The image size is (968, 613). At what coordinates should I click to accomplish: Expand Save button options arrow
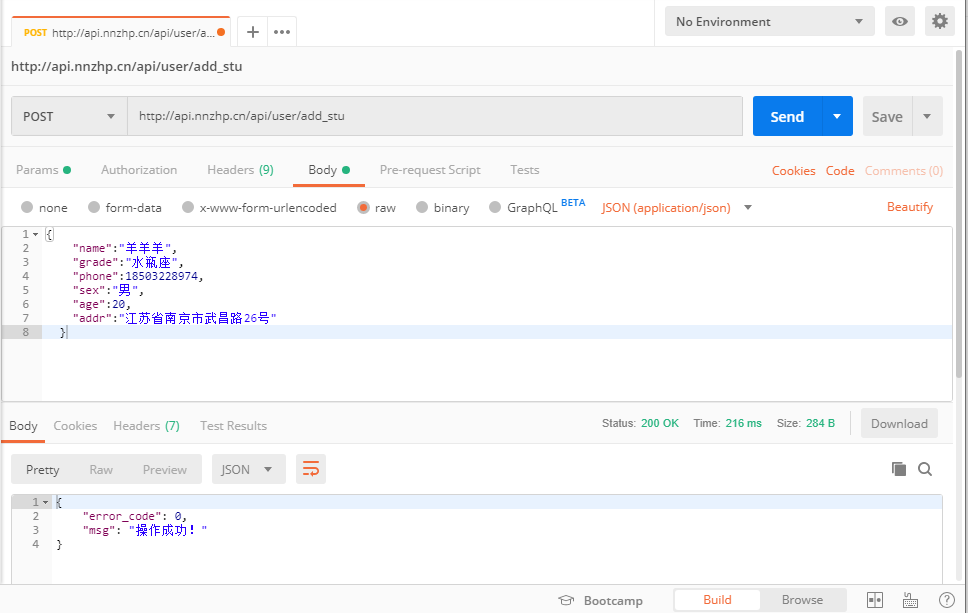pyautogui.click(x=927, y=116)
